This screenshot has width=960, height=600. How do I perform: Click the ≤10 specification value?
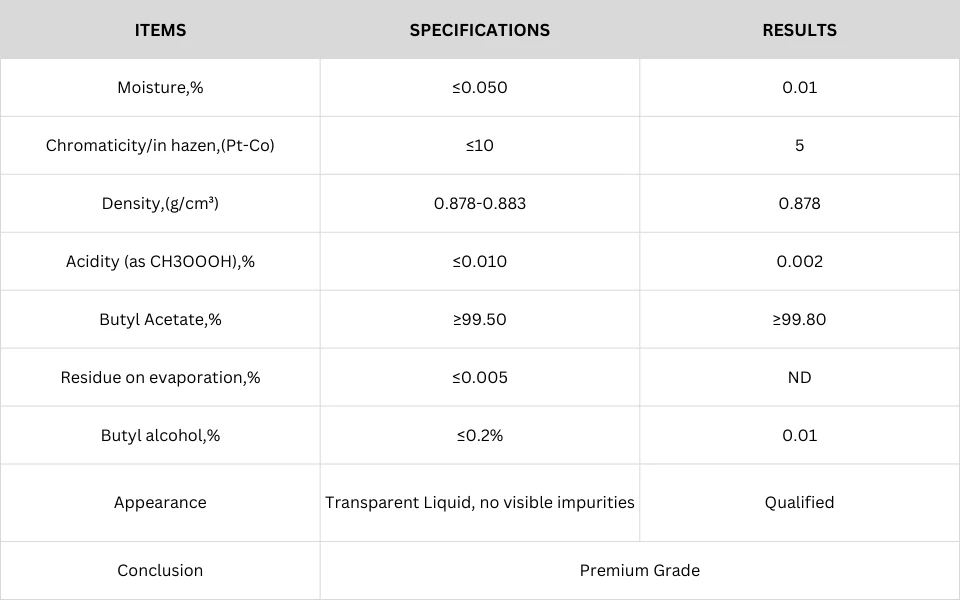point(479,146)
